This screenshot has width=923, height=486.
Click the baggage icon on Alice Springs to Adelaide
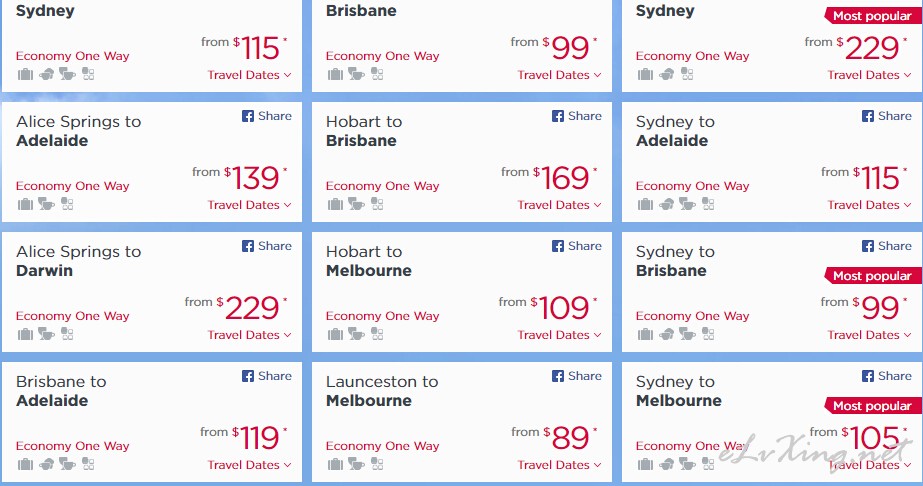tap(25, 204)
